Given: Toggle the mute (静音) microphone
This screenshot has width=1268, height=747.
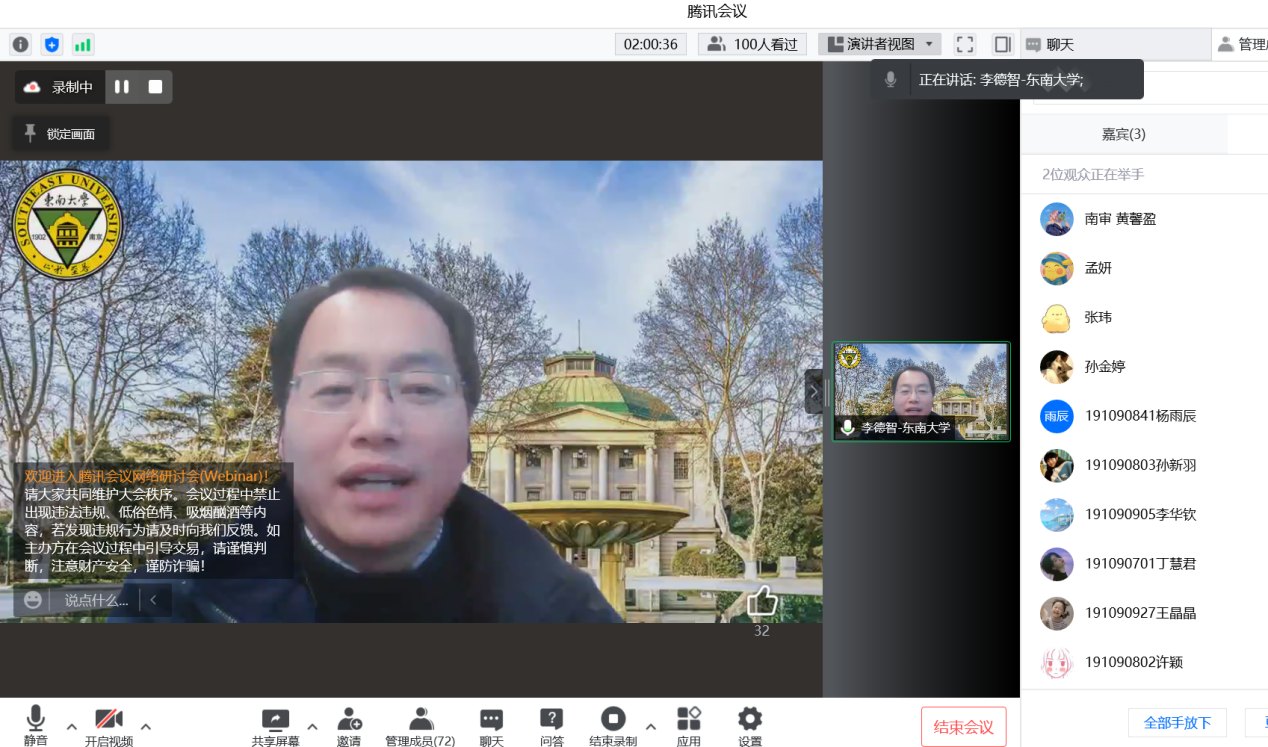Looking at the screenshot, I should (x=36, y=726).
